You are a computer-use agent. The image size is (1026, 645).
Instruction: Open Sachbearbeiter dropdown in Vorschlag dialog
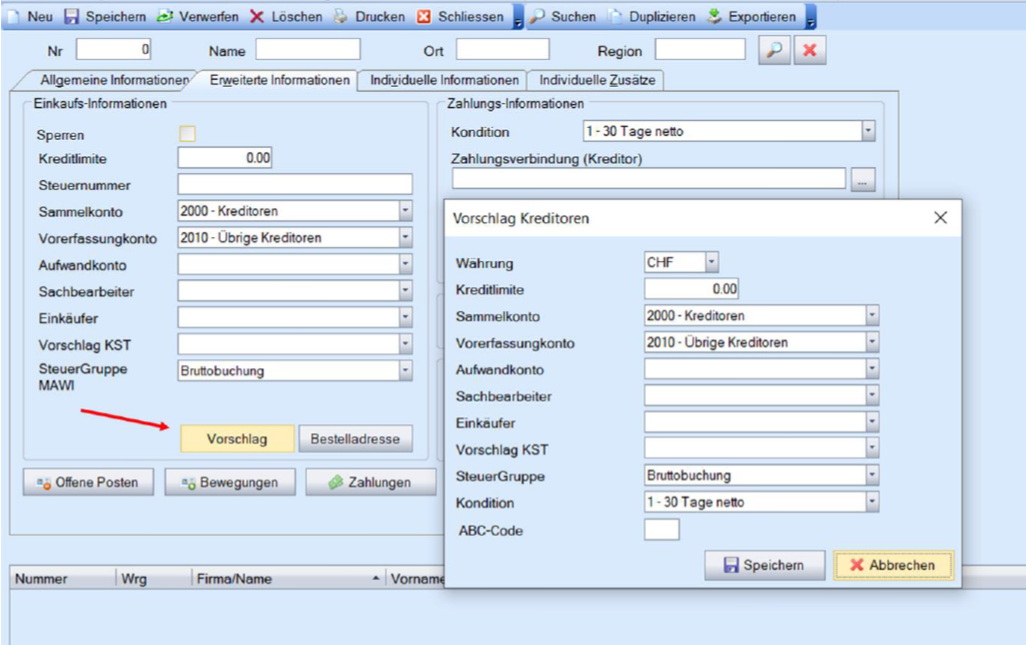click(x=872, y=395)
